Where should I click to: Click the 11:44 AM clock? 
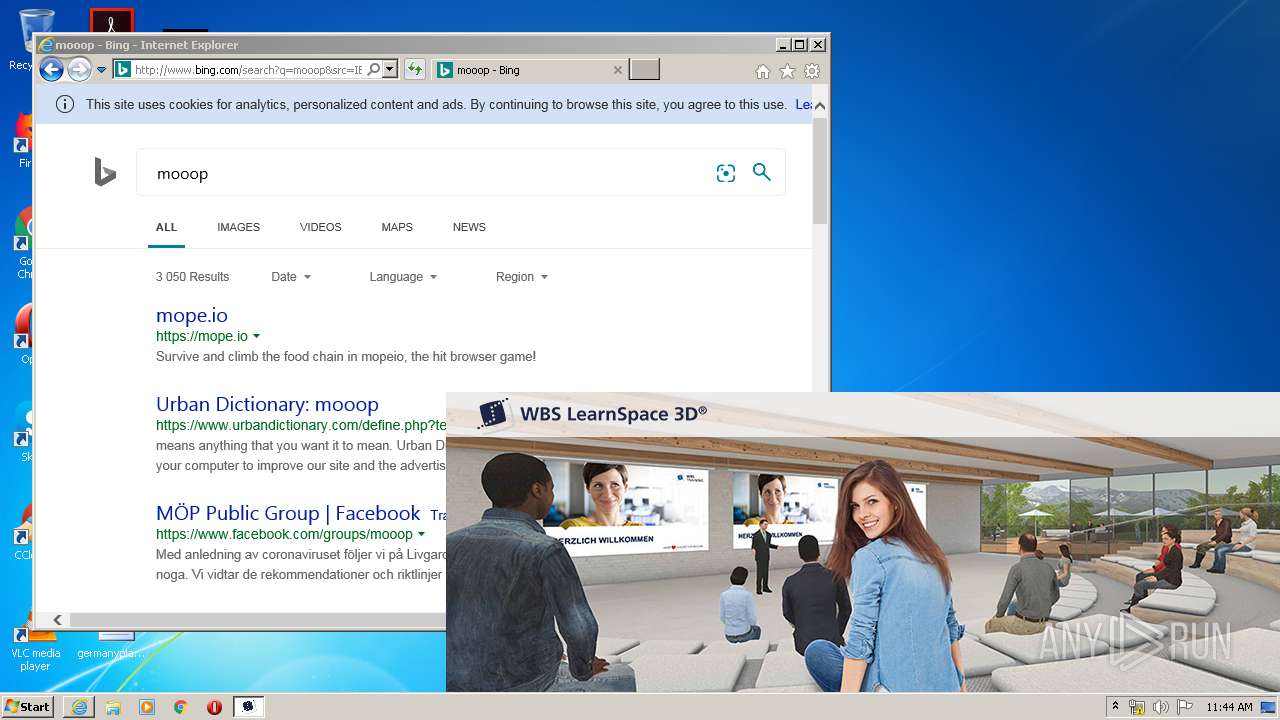pos(1229,707)
